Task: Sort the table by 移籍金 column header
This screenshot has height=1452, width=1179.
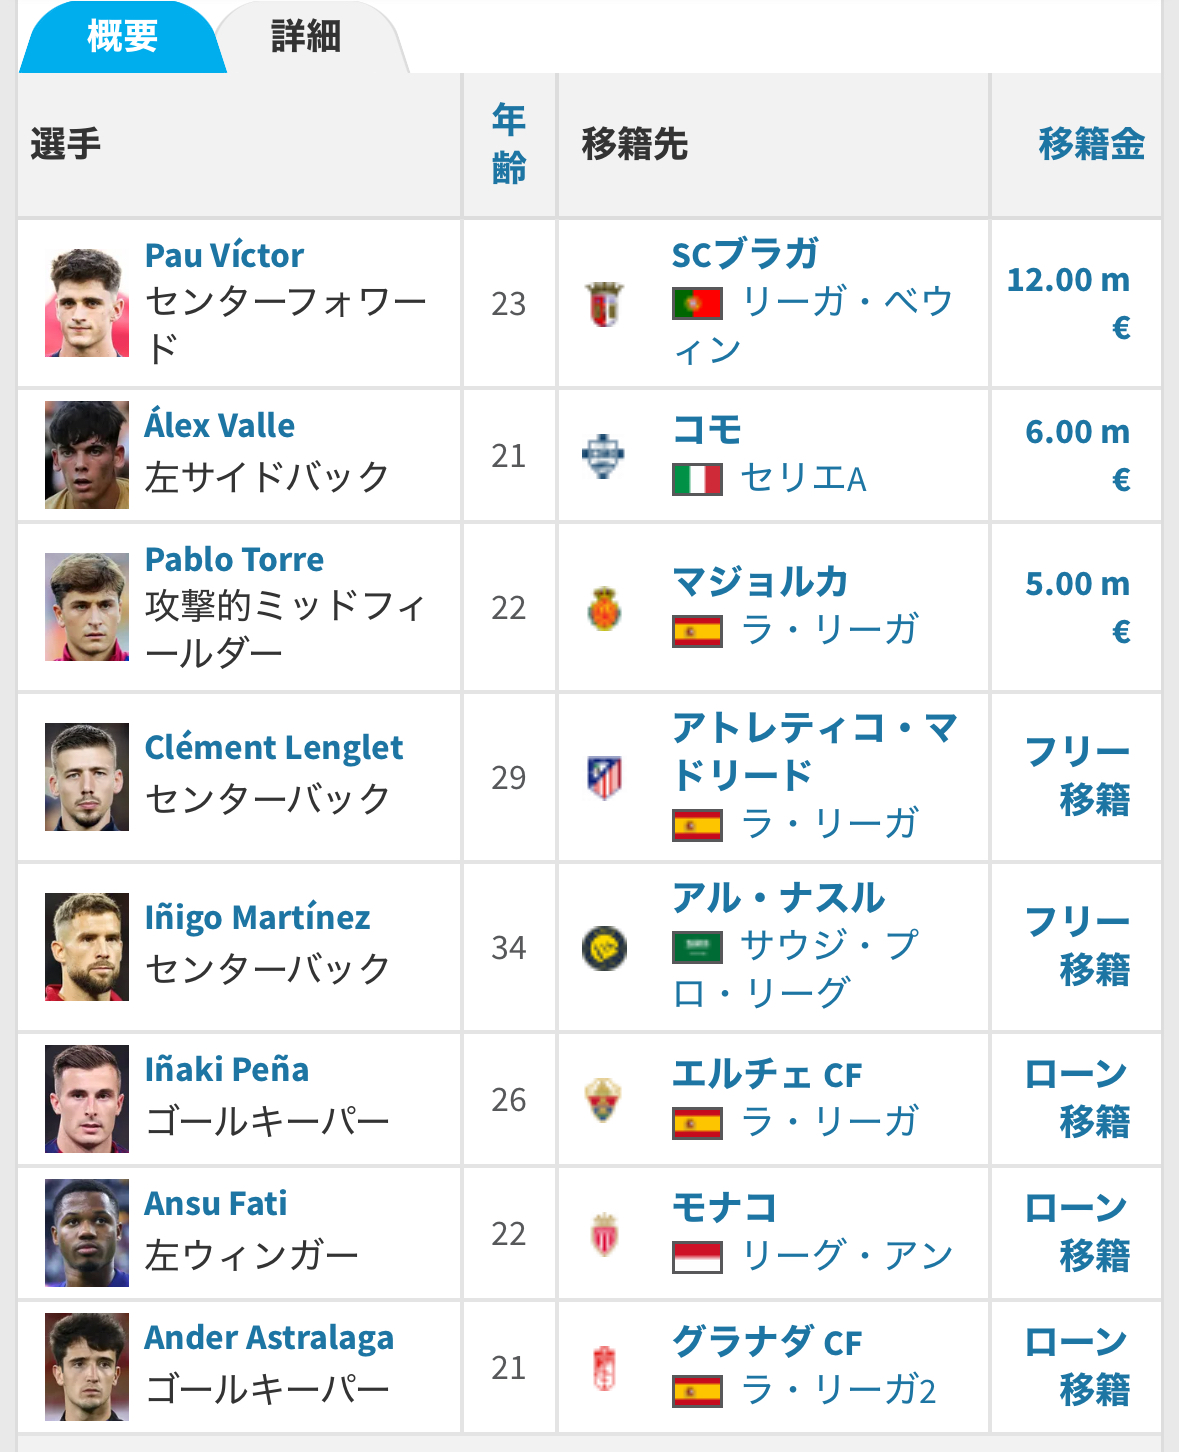Action: [1091, 144]
